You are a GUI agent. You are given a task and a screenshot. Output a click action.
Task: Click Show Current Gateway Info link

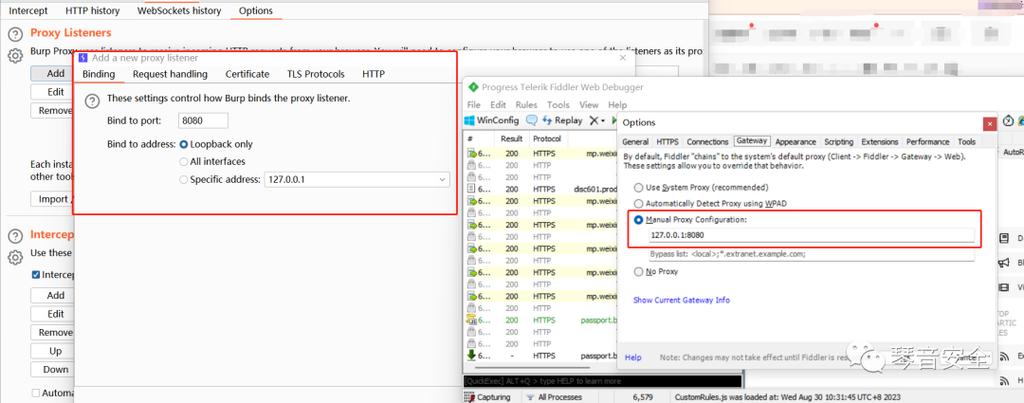pos(681,300)
